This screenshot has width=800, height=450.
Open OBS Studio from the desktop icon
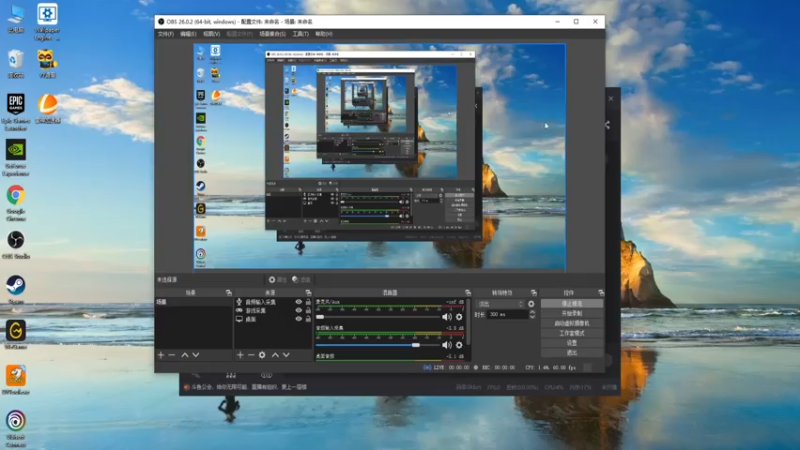click(x=16, y=244)
